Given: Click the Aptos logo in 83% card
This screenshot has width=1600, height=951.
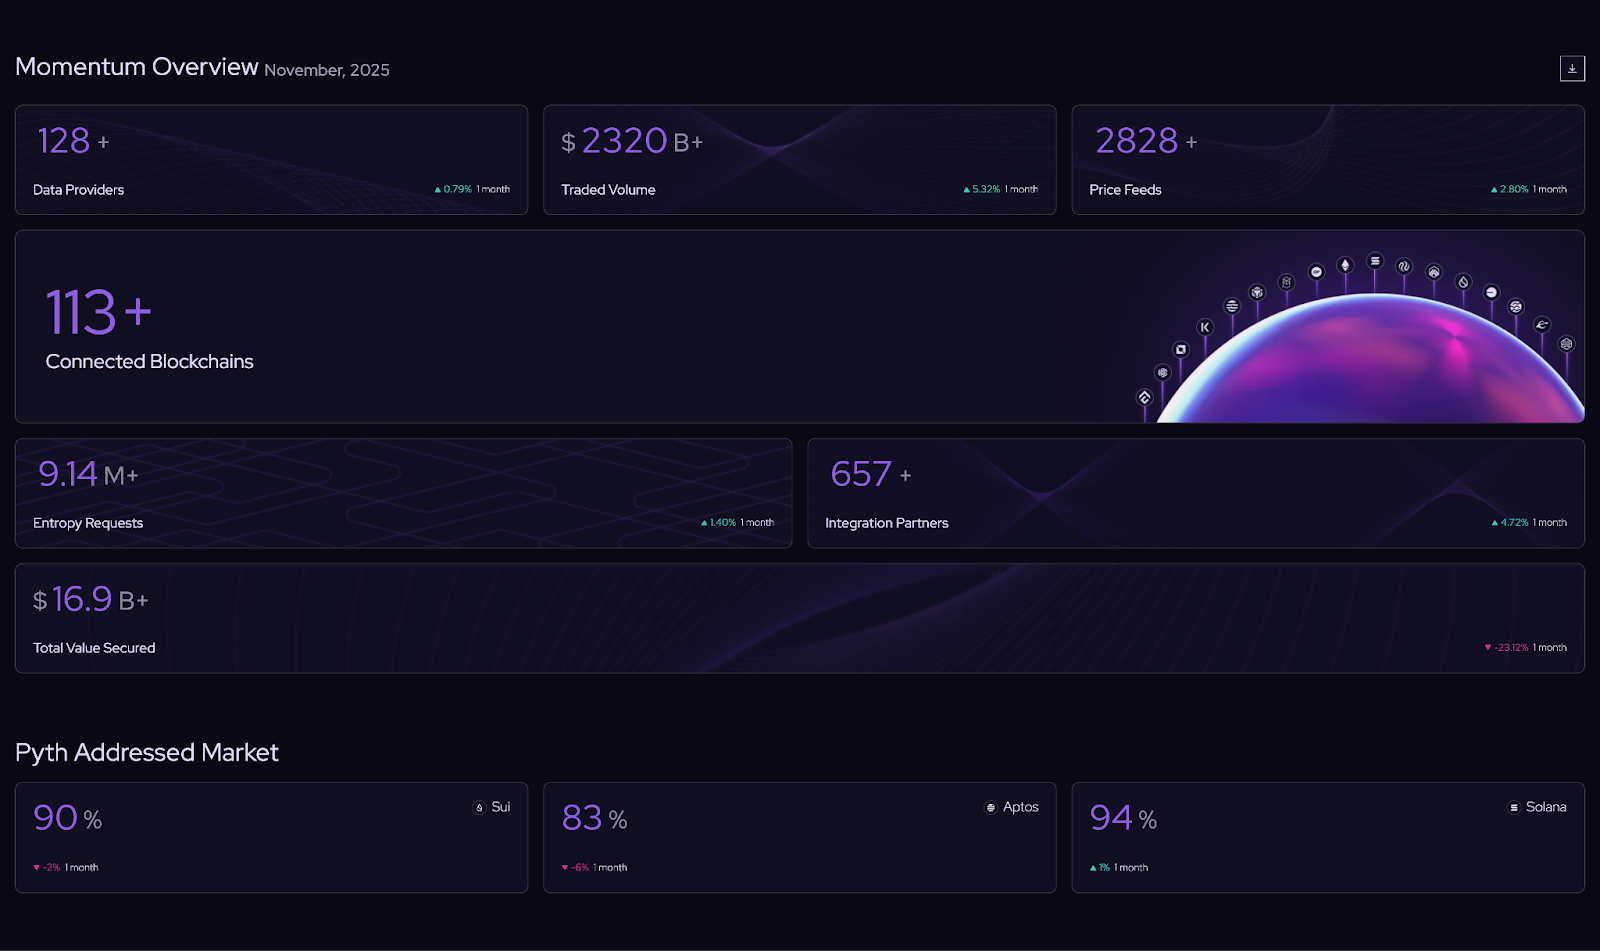Looking at the screenshot, I should point(991,807).
